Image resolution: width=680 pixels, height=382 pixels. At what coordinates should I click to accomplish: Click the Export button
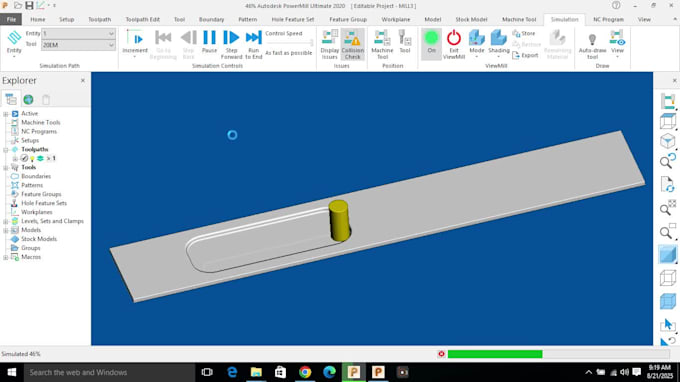[525, 56]
